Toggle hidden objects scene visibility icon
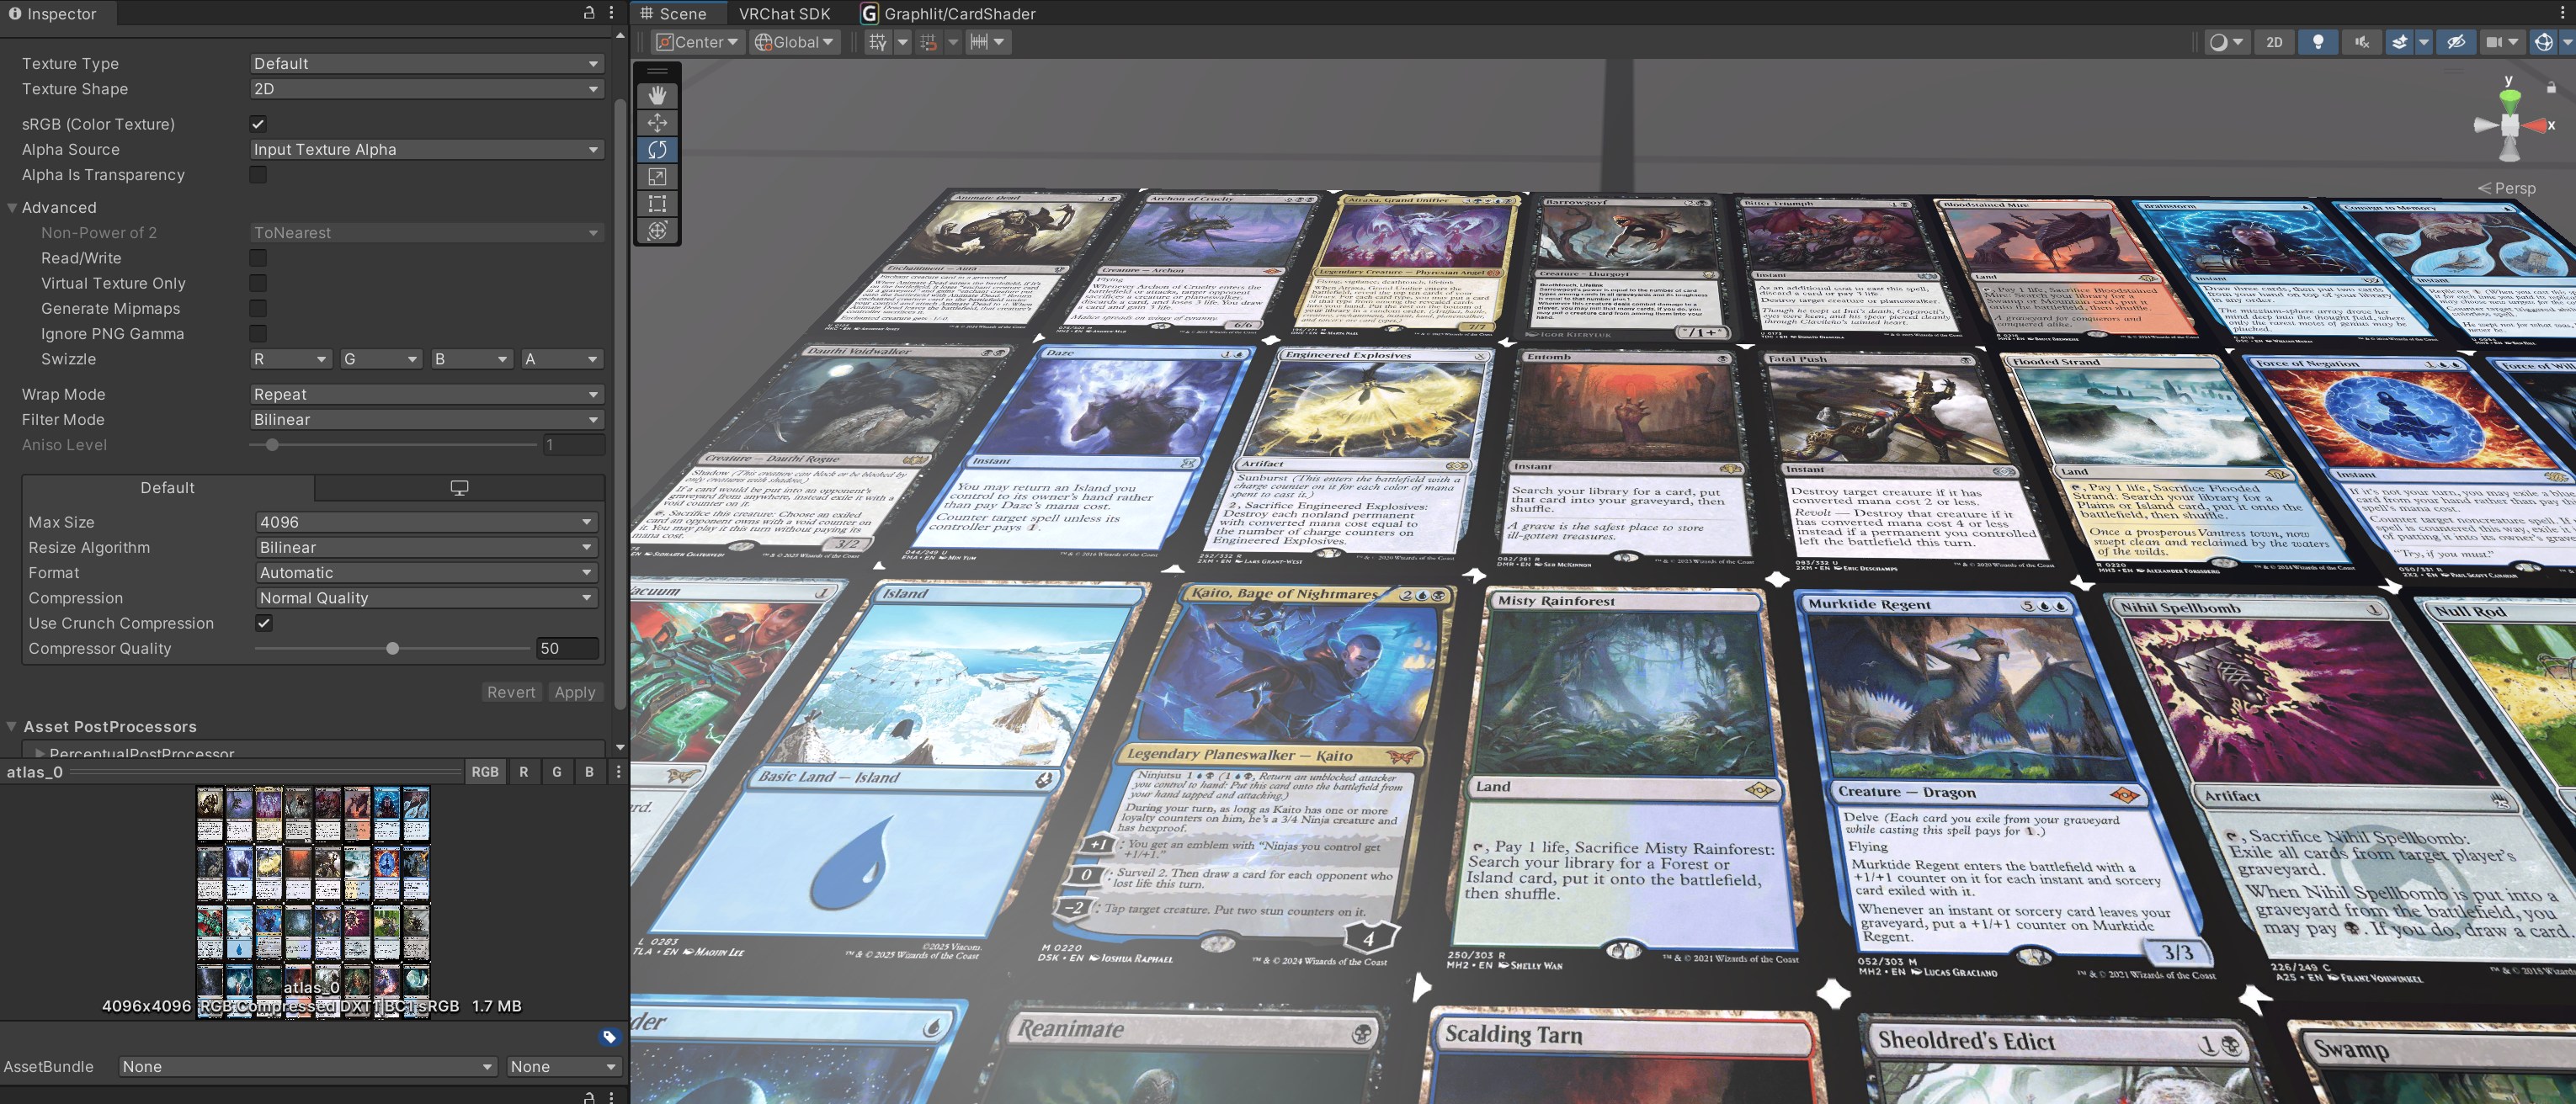Viewport: 2576px width, 1104px height. coord(2455,42)
